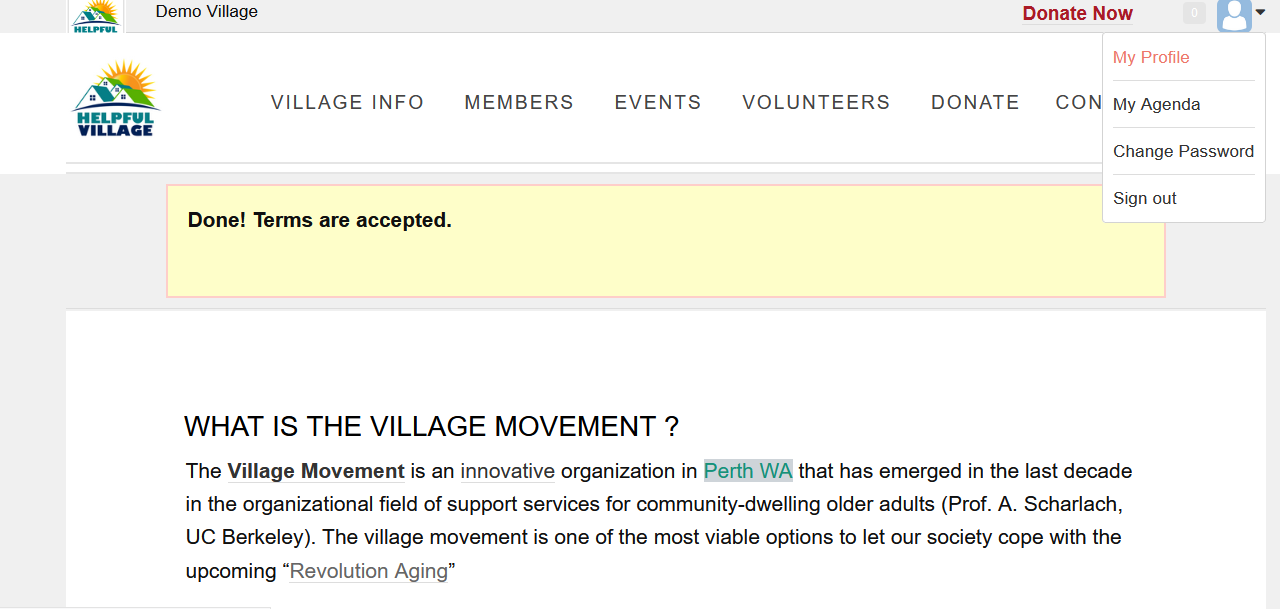Open the Volunteers navigation item
The image size is (1280, 609).
tap(816, 102)
